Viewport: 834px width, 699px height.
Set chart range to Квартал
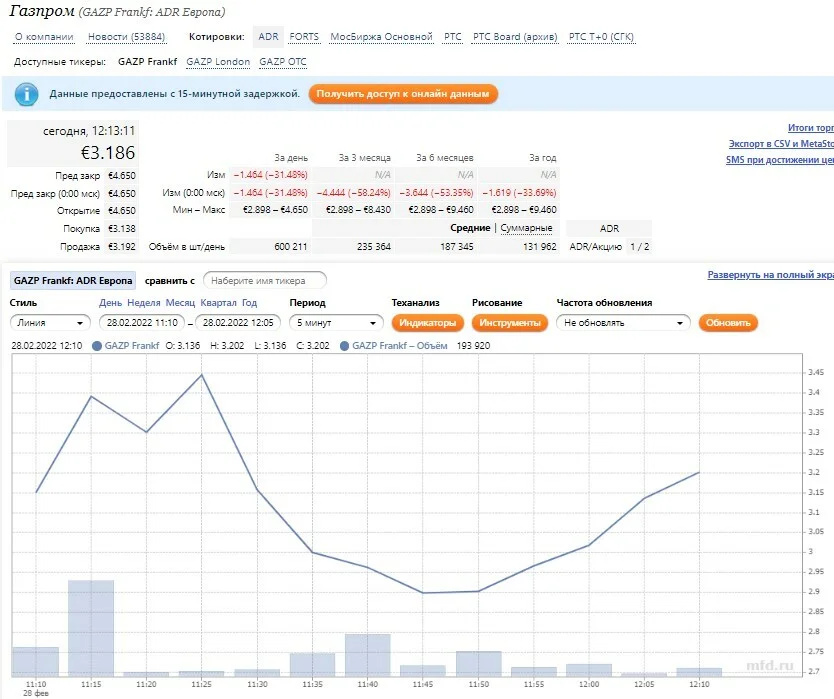(218, 303)
